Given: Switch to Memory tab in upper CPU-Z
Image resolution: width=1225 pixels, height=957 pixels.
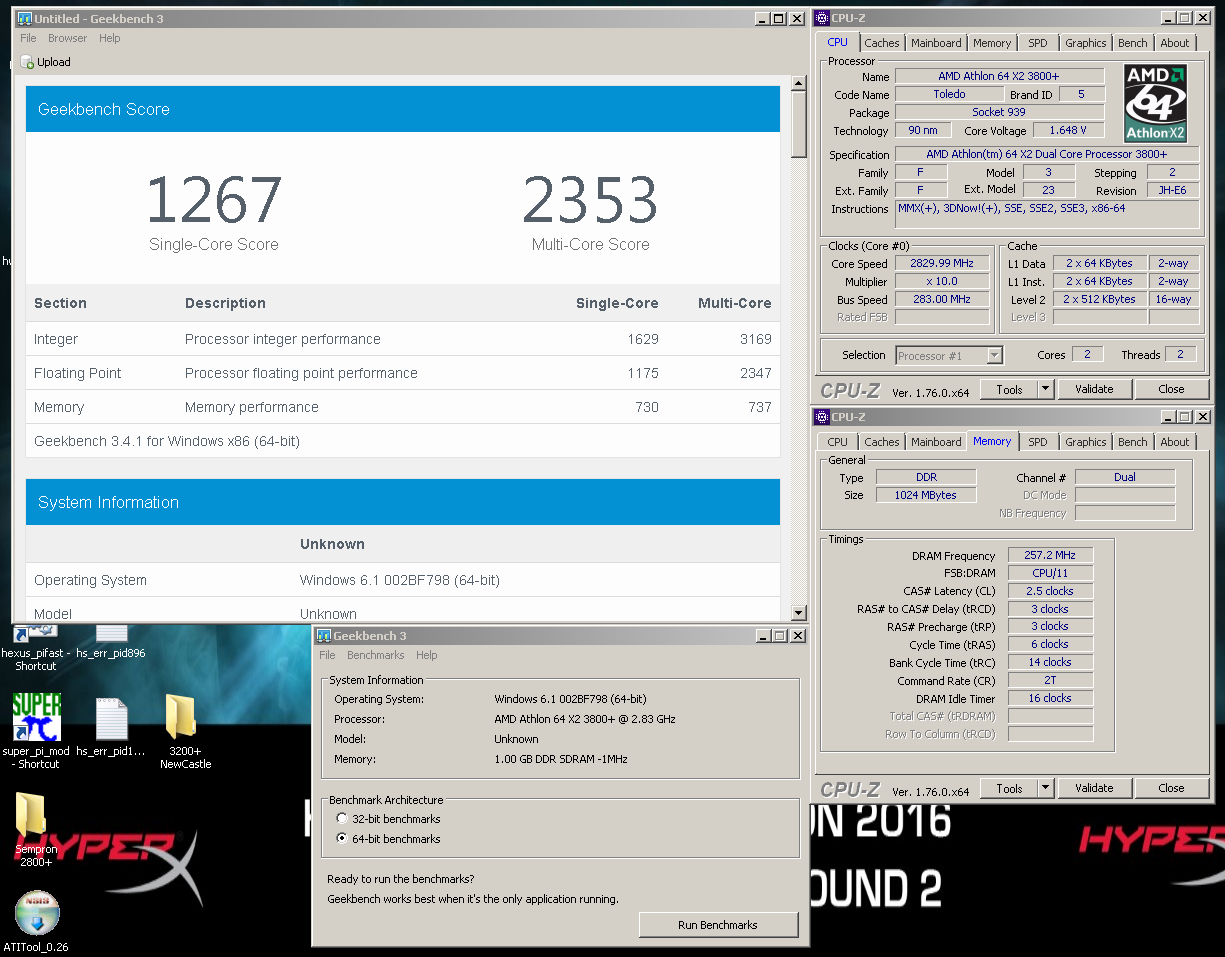Looking at the screenshot, I should pyautogui.click(x=992, y=43).
